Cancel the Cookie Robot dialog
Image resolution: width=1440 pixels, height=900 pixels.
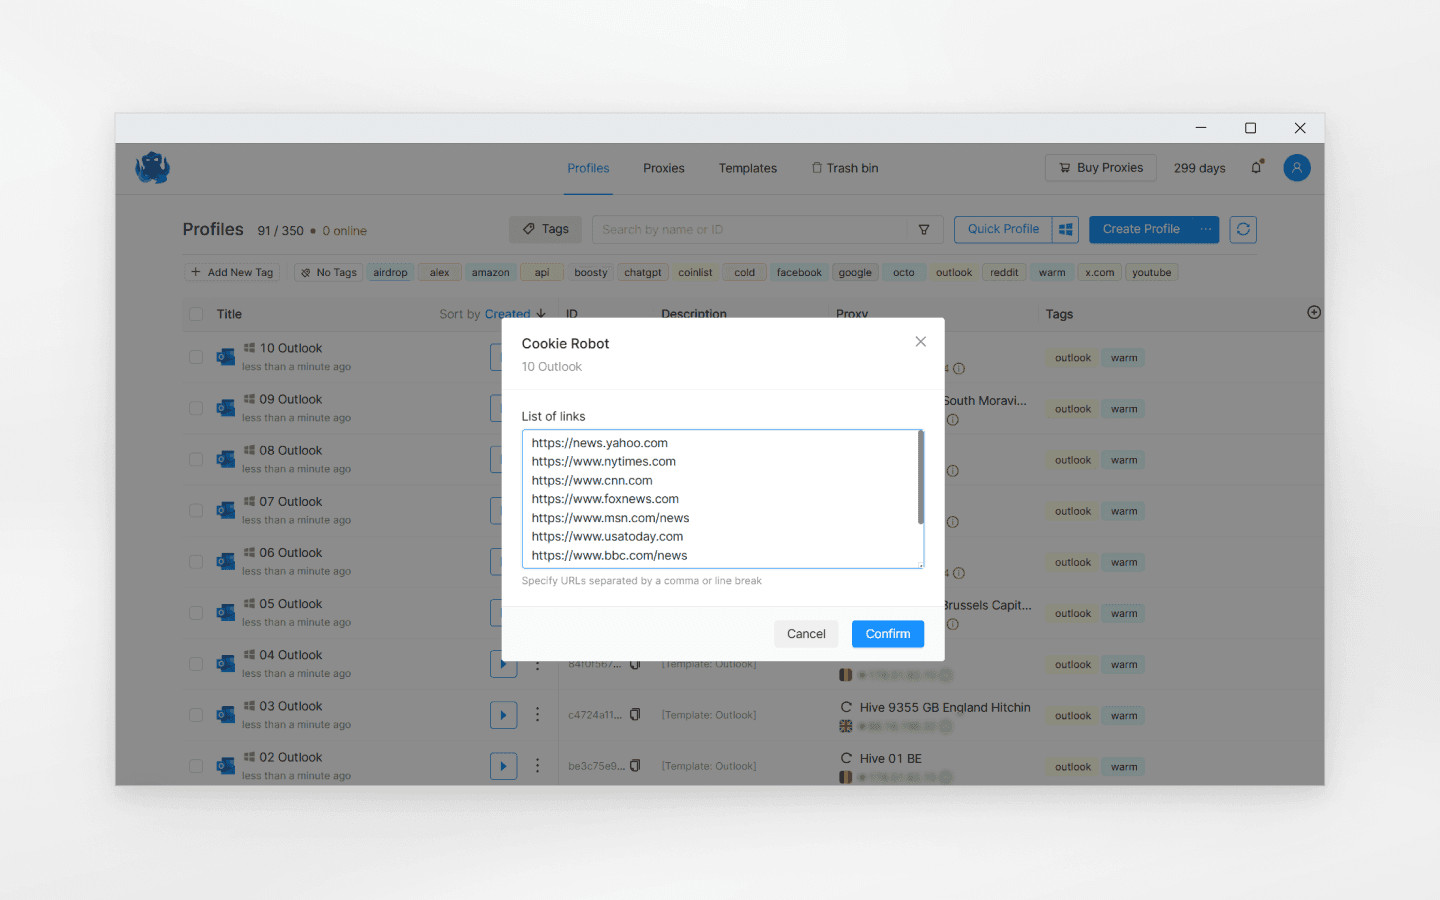click(806, 633)
